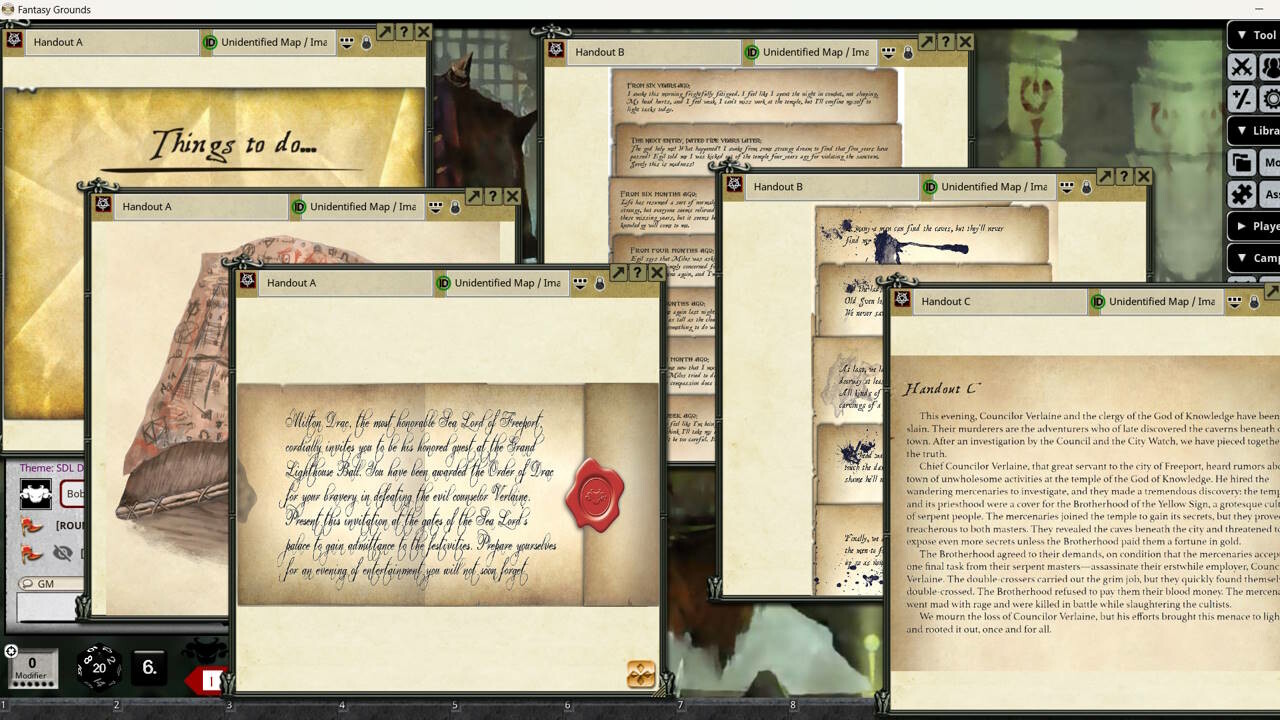Edit name field of invitation Handout A
Screen dimensions: 1280x720
[345, 283]
